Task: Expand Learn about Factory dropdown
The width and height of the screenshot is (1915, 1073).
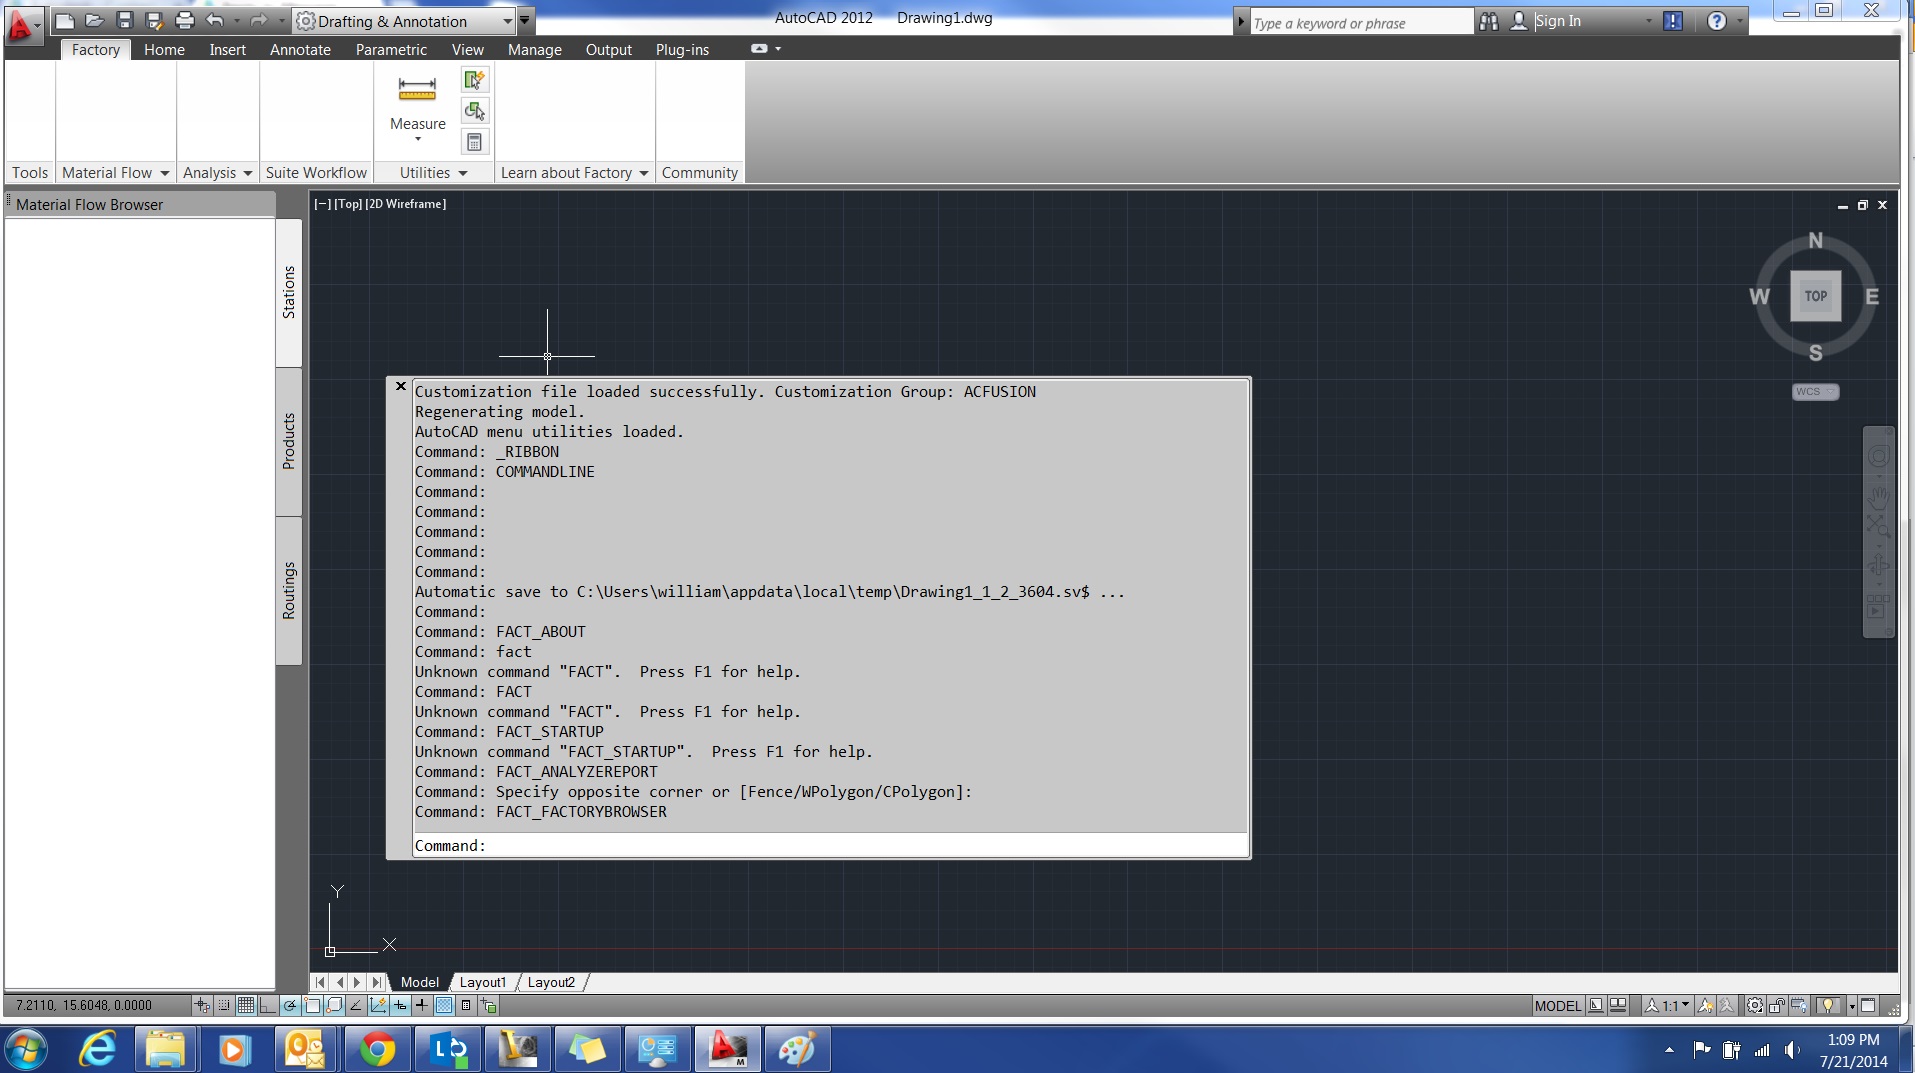Action: coord(644,173)
